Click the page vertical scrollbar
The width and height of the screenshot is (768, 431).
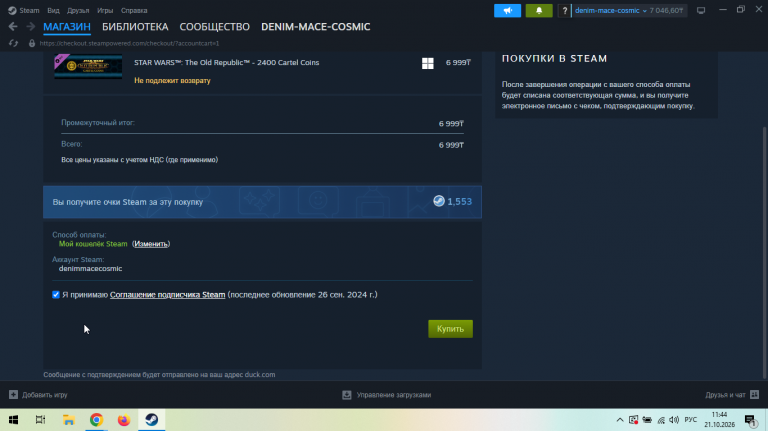point(765,252)
